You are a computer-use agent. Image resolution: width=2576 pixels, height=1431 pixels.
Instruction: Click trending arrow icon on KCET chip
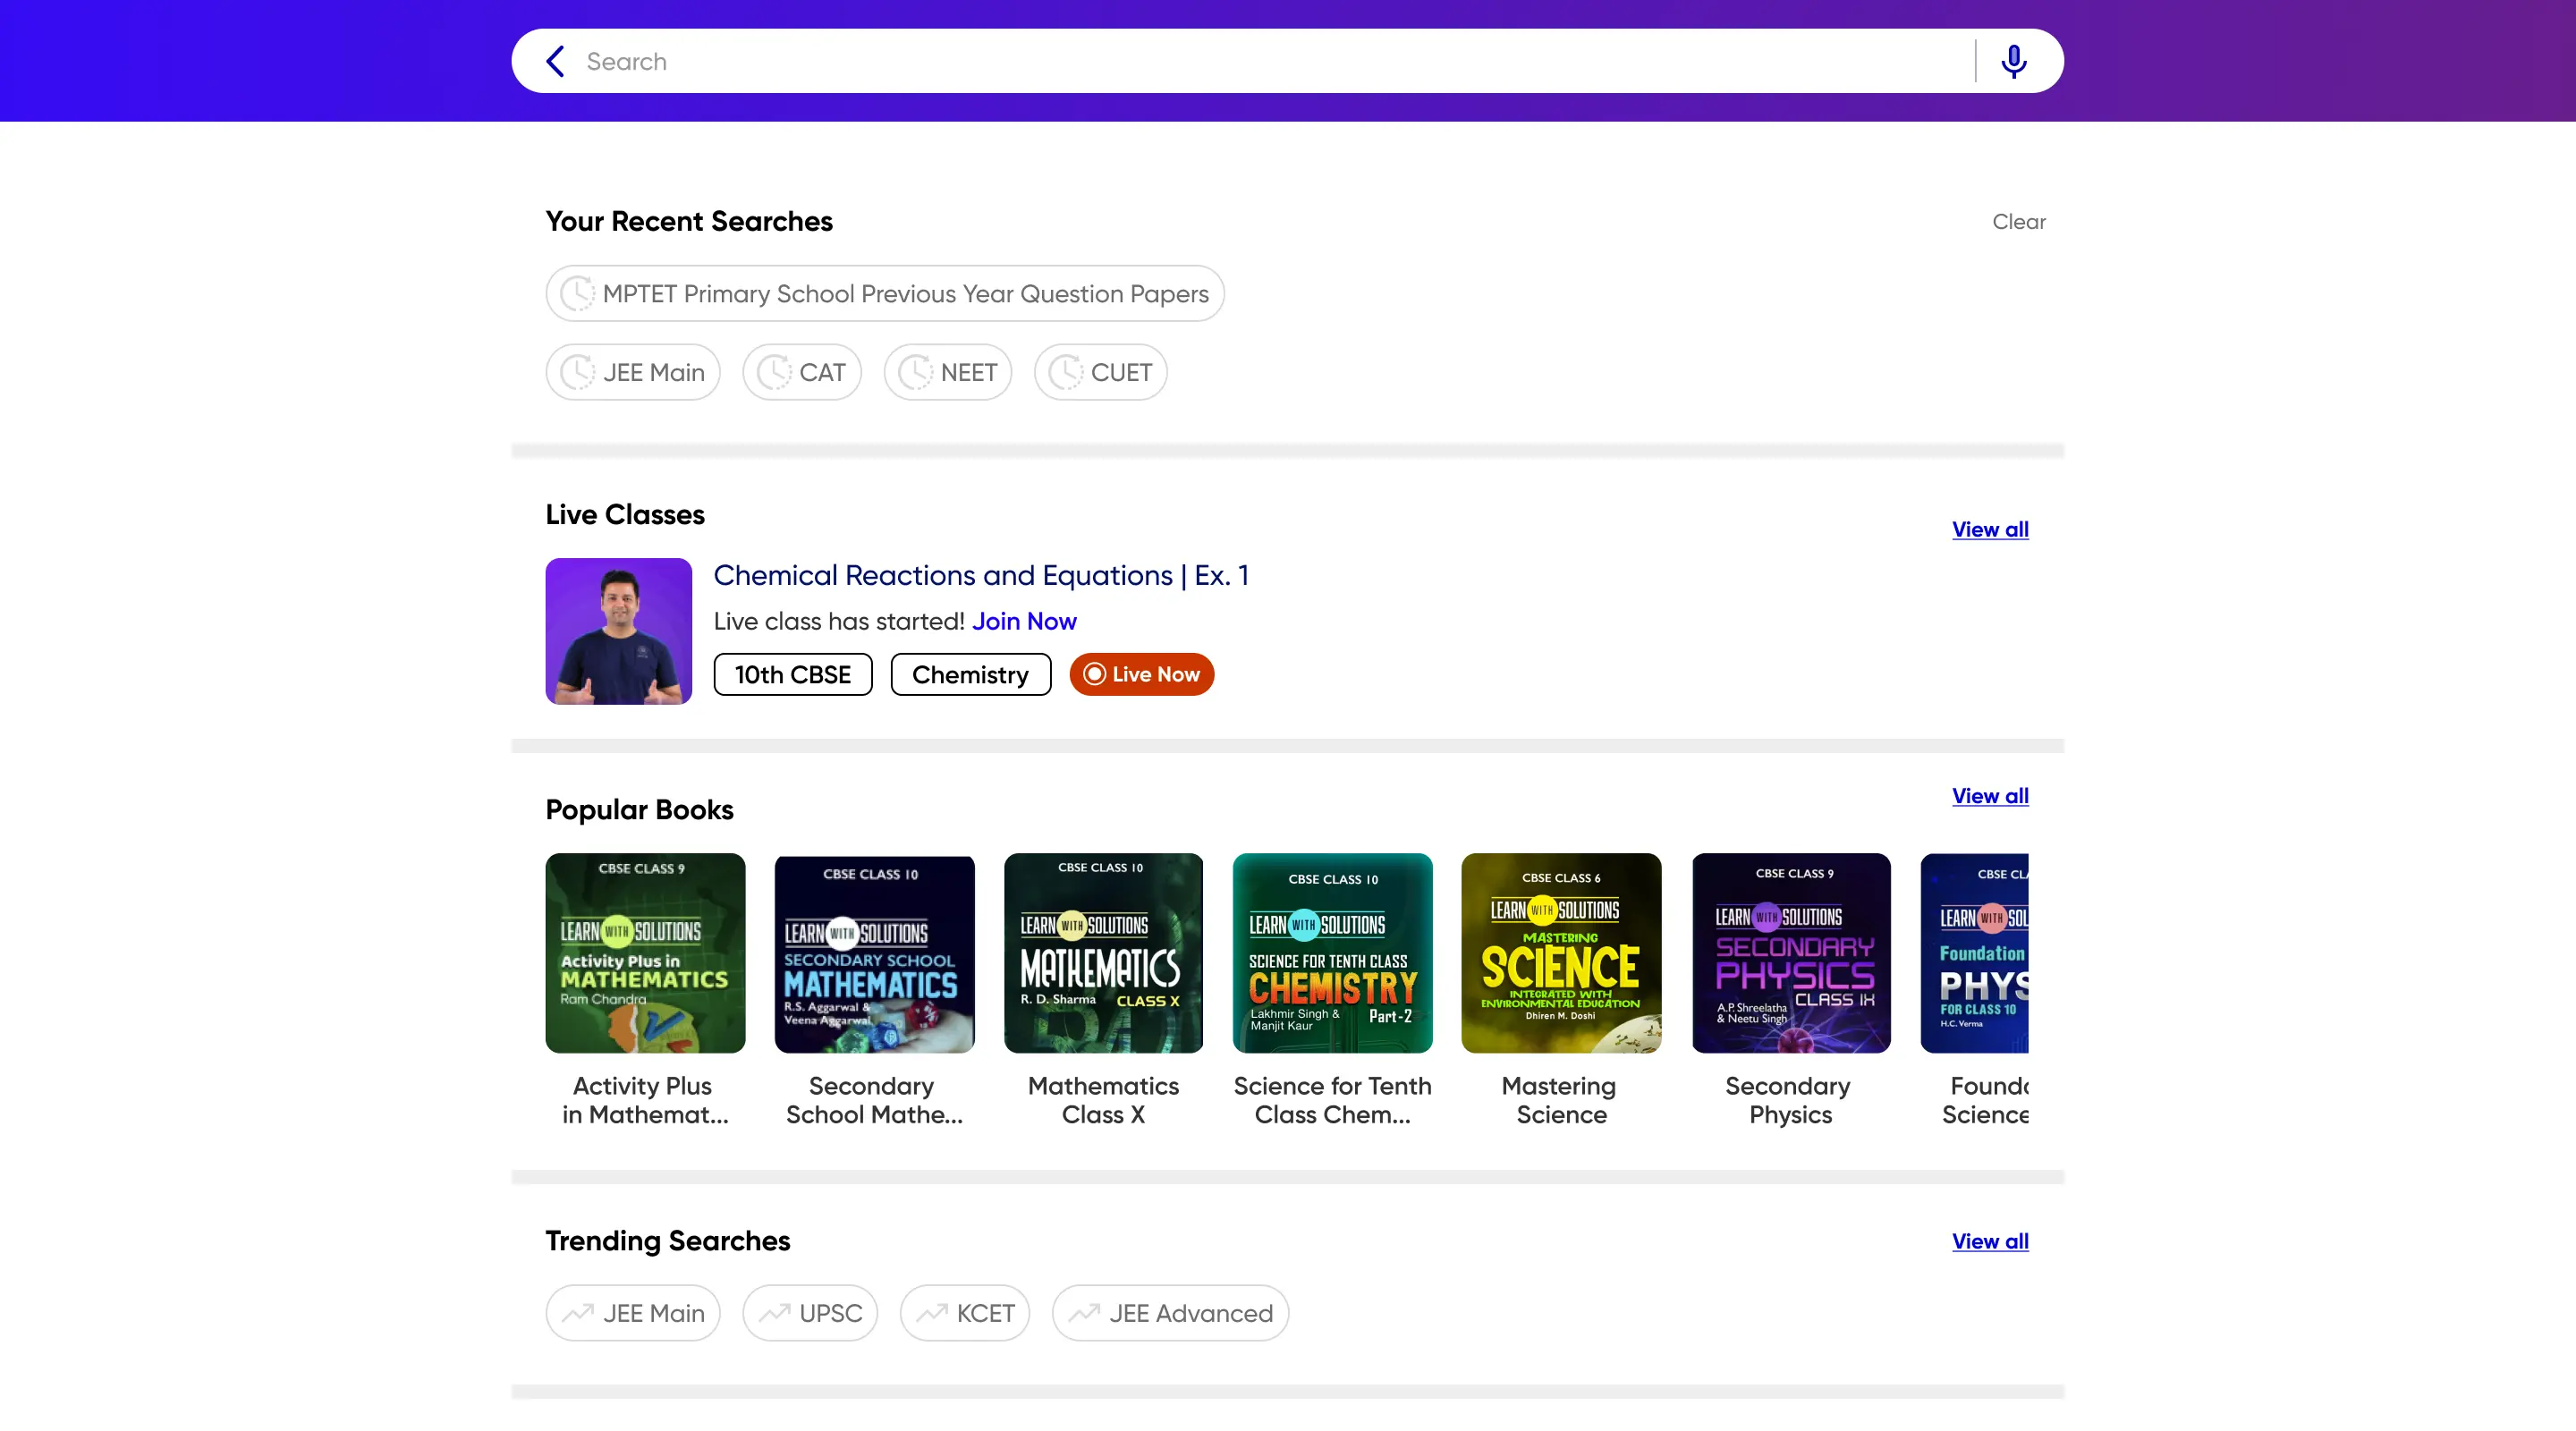pos(932,1313)
